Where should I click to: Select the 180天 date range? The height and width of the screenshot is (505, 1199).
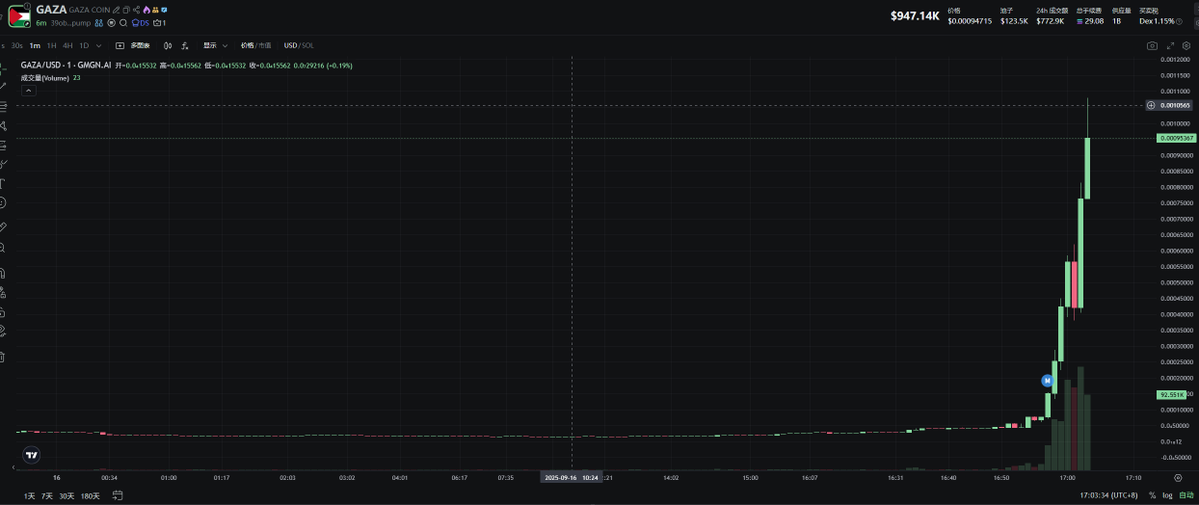pyautogui.click(x=90, y=496)
